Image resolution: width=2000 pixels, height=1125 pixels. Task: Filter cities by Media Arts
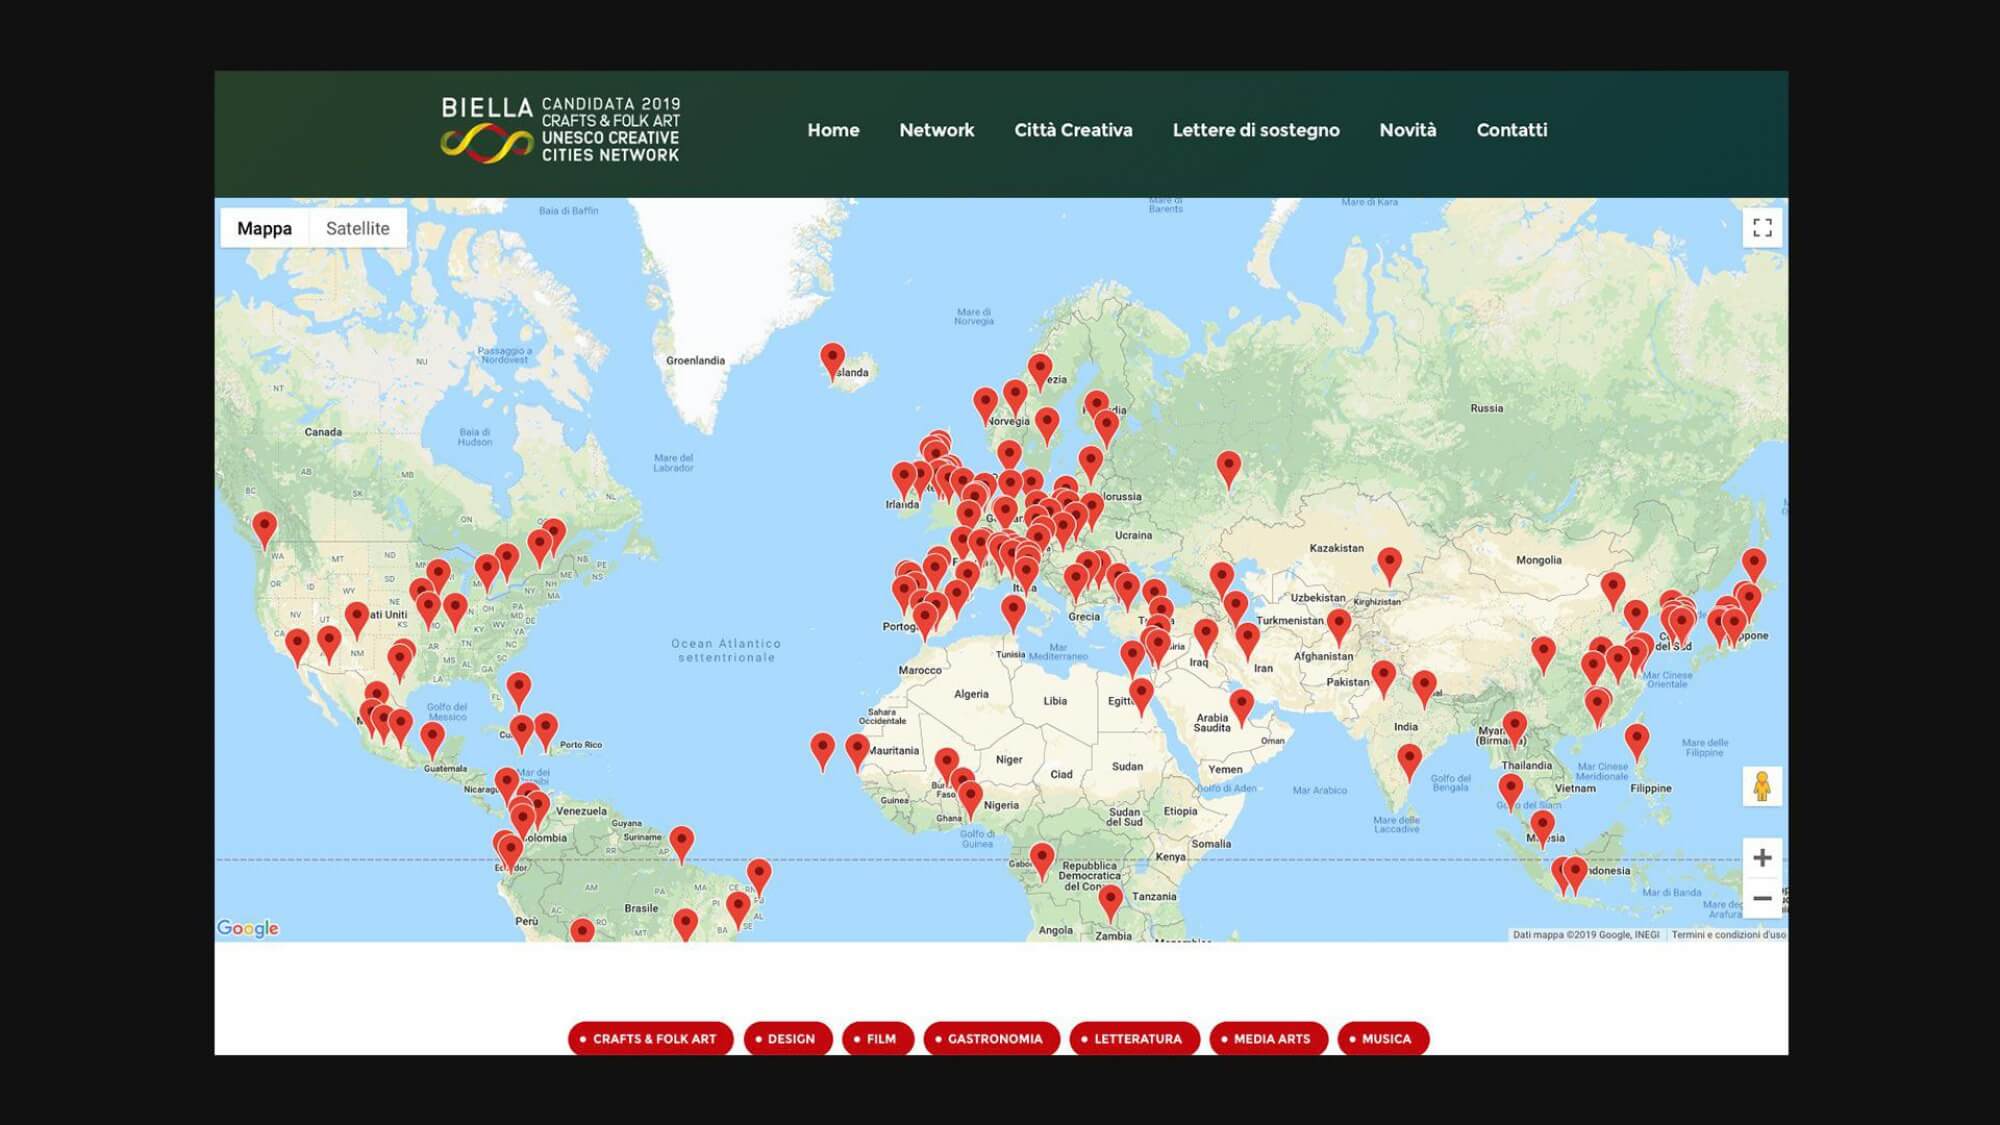point(1268,1039)
